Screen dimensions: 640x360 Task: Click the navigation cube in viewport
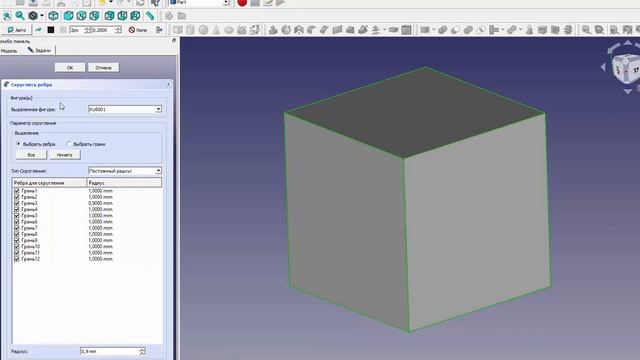626,69
